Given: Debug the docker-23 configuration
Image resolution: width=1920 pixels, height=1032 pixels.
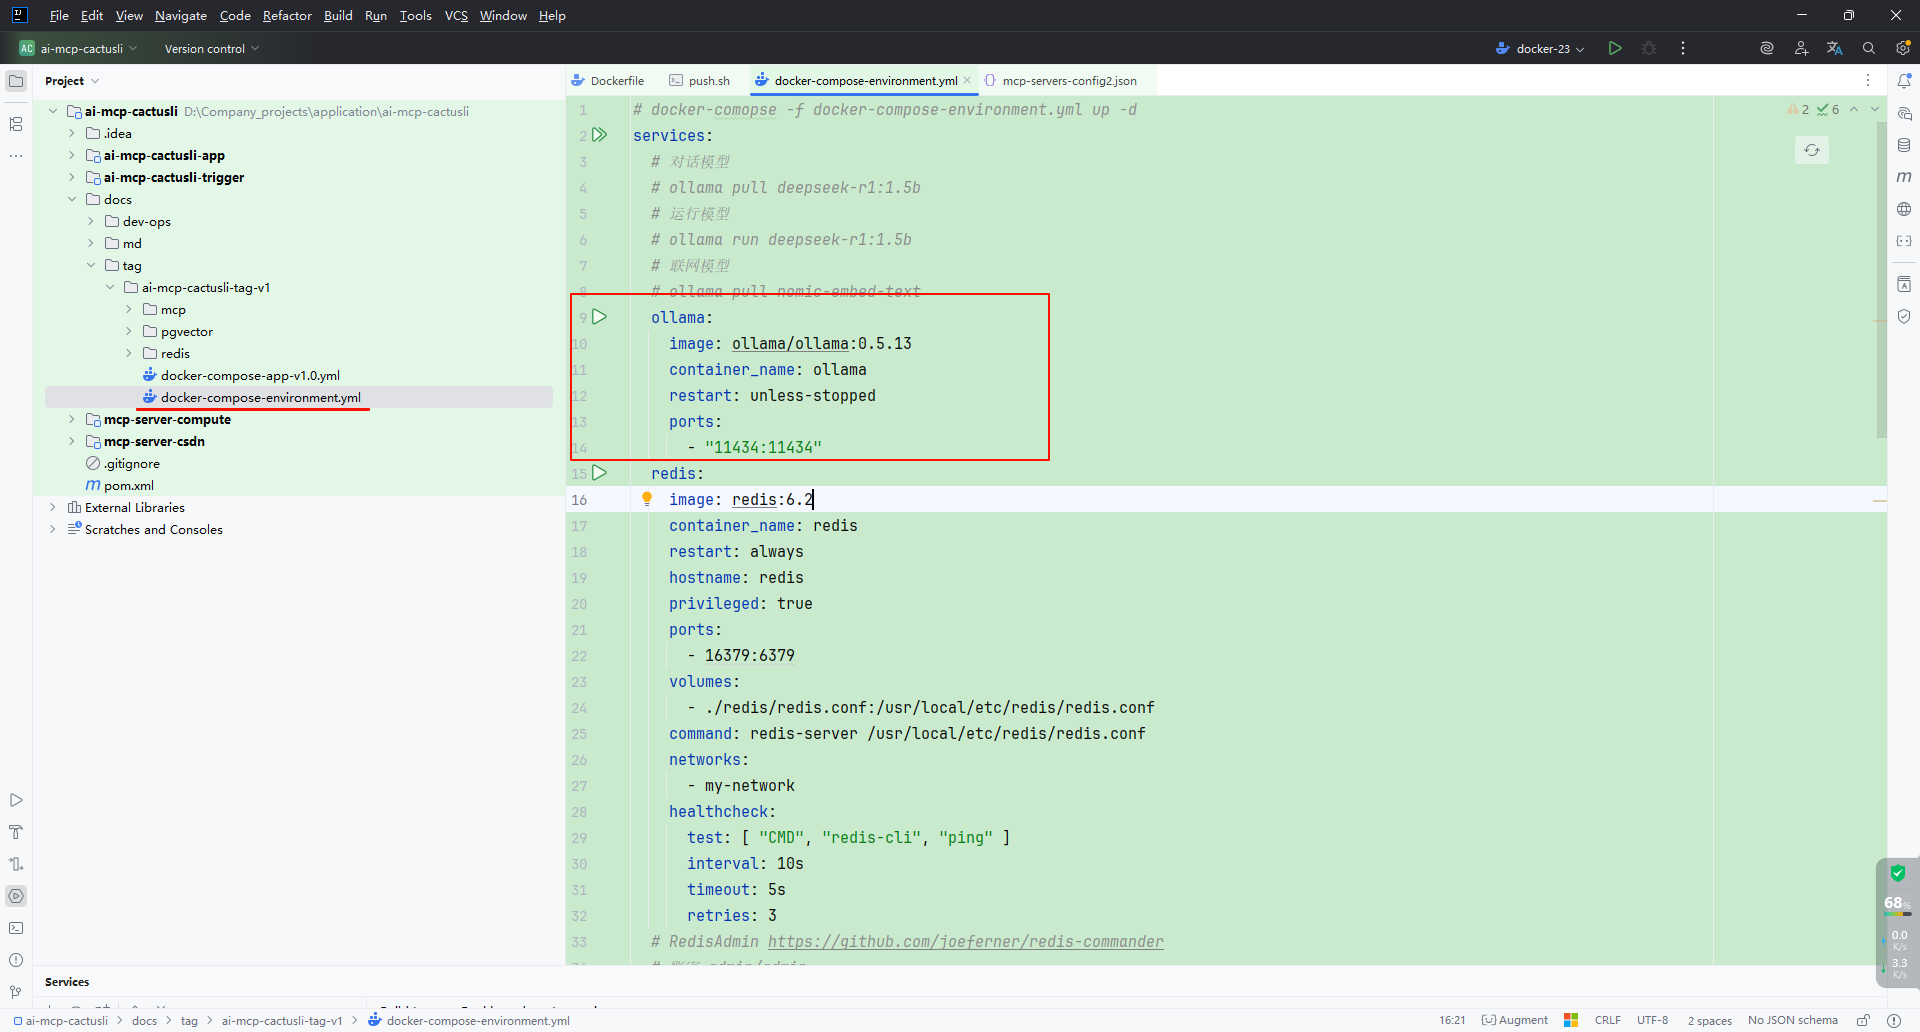Looking at the screenshot, I should coord(1649,48).
